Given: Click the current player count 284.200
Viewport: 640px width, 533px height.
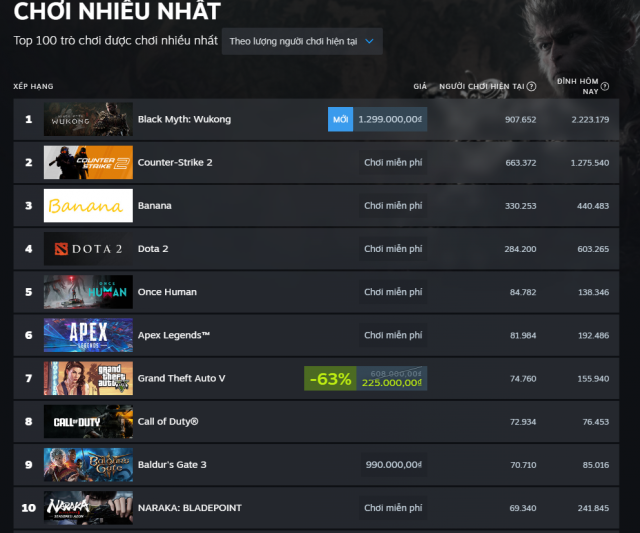Looking at the screenshot, I should (520, 249).
